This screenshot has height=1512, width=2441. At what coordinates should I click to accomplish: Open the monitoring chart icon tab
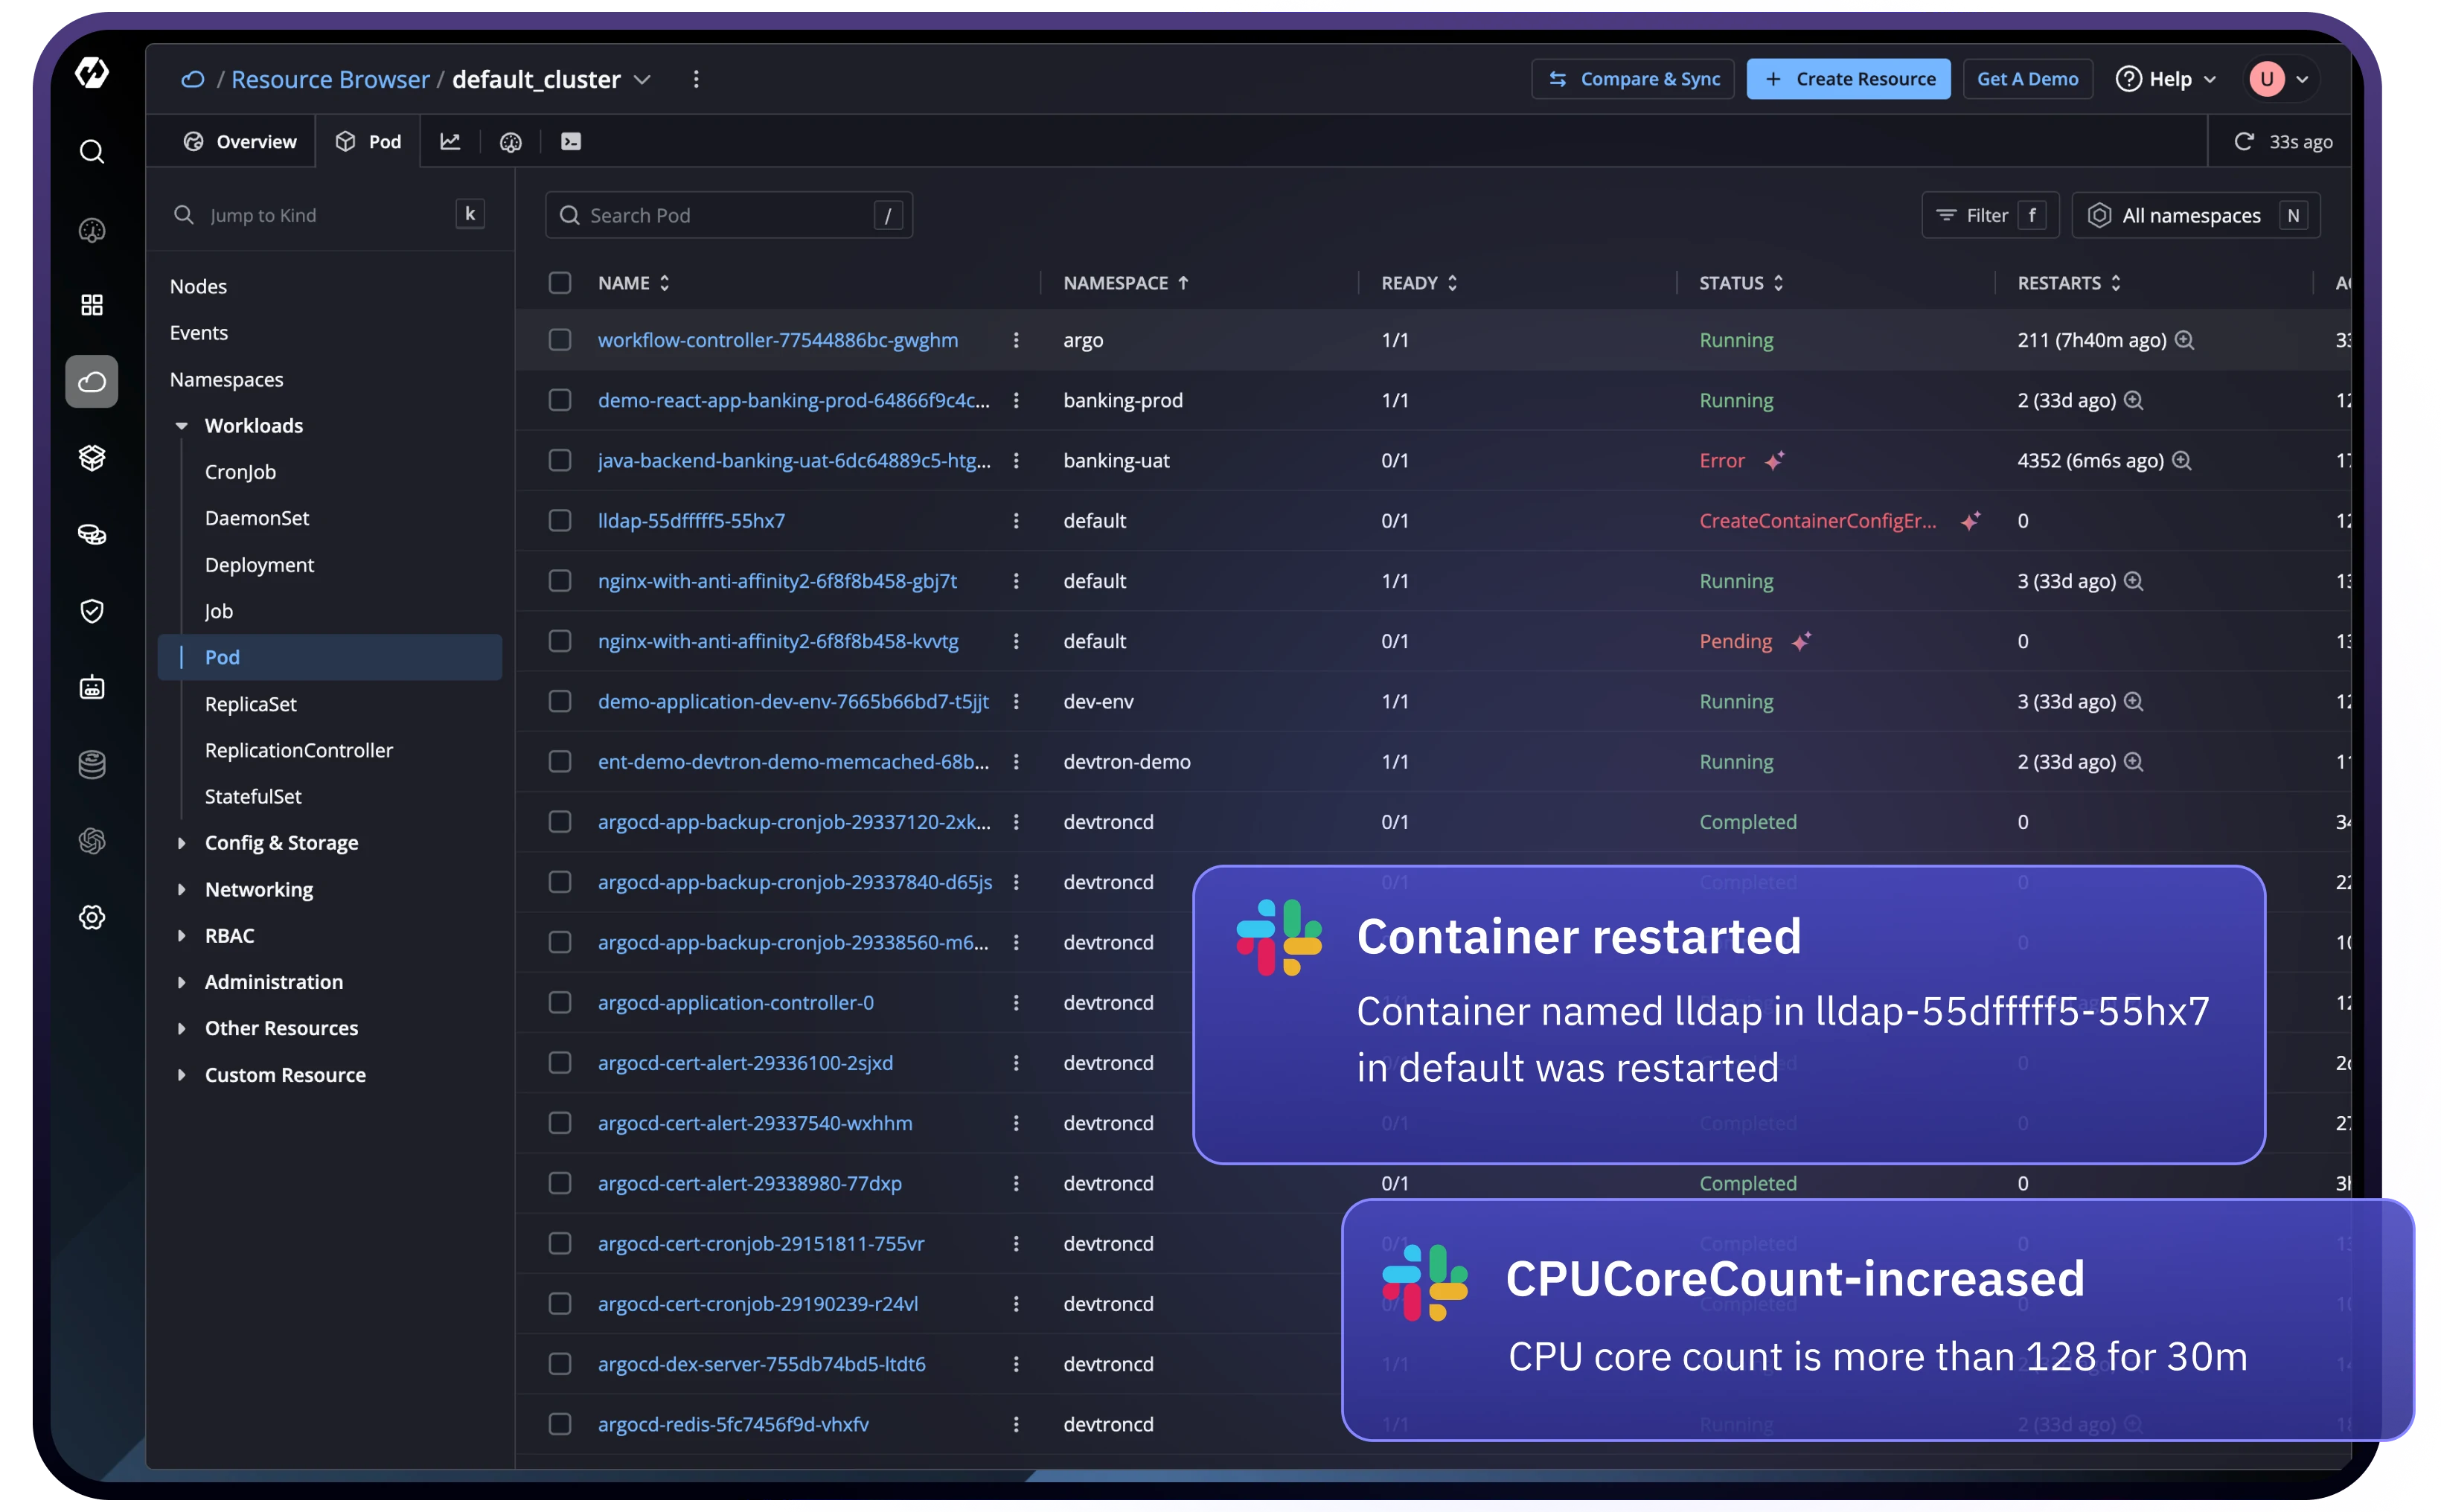(450, 142)
